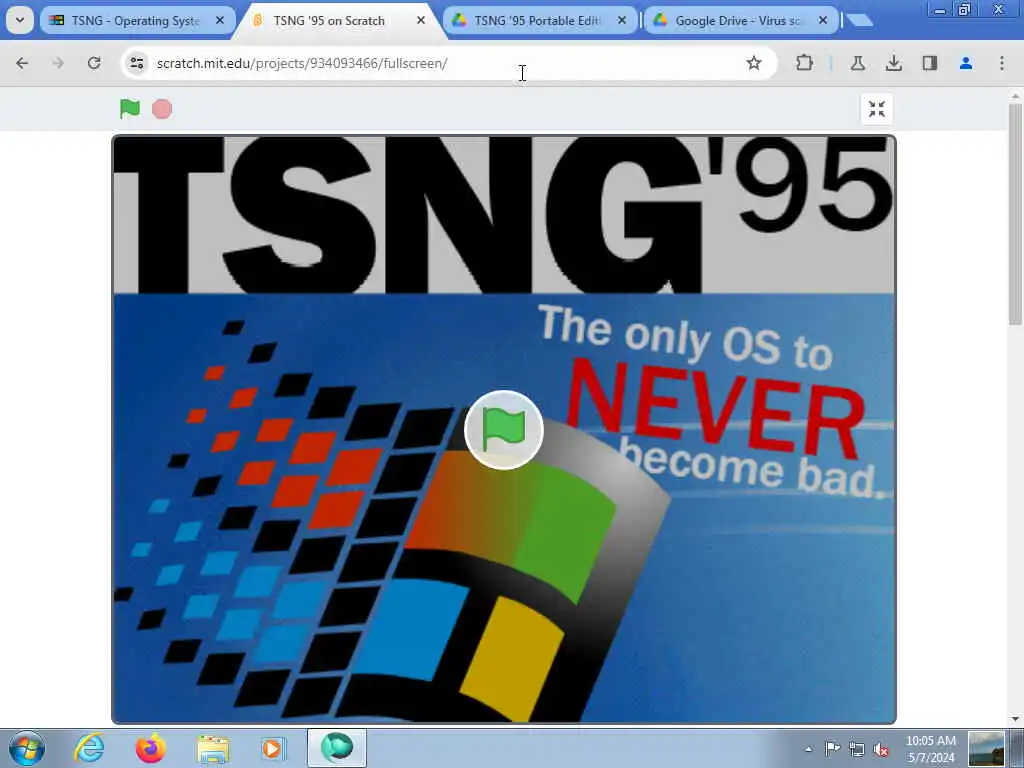The image size is (1024, 768).
Task: Open the Extensions puzzle icon
Action: point(805,63)
